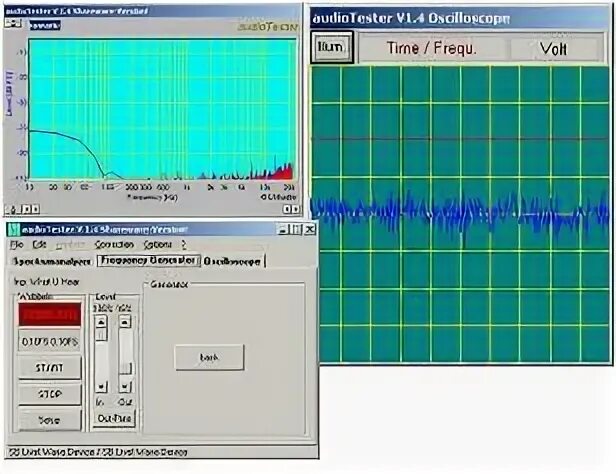Click the highlighted label in spectrum toolbar
Image resolution: width=616 pixels, height=474 pixels.
[45, 26]
